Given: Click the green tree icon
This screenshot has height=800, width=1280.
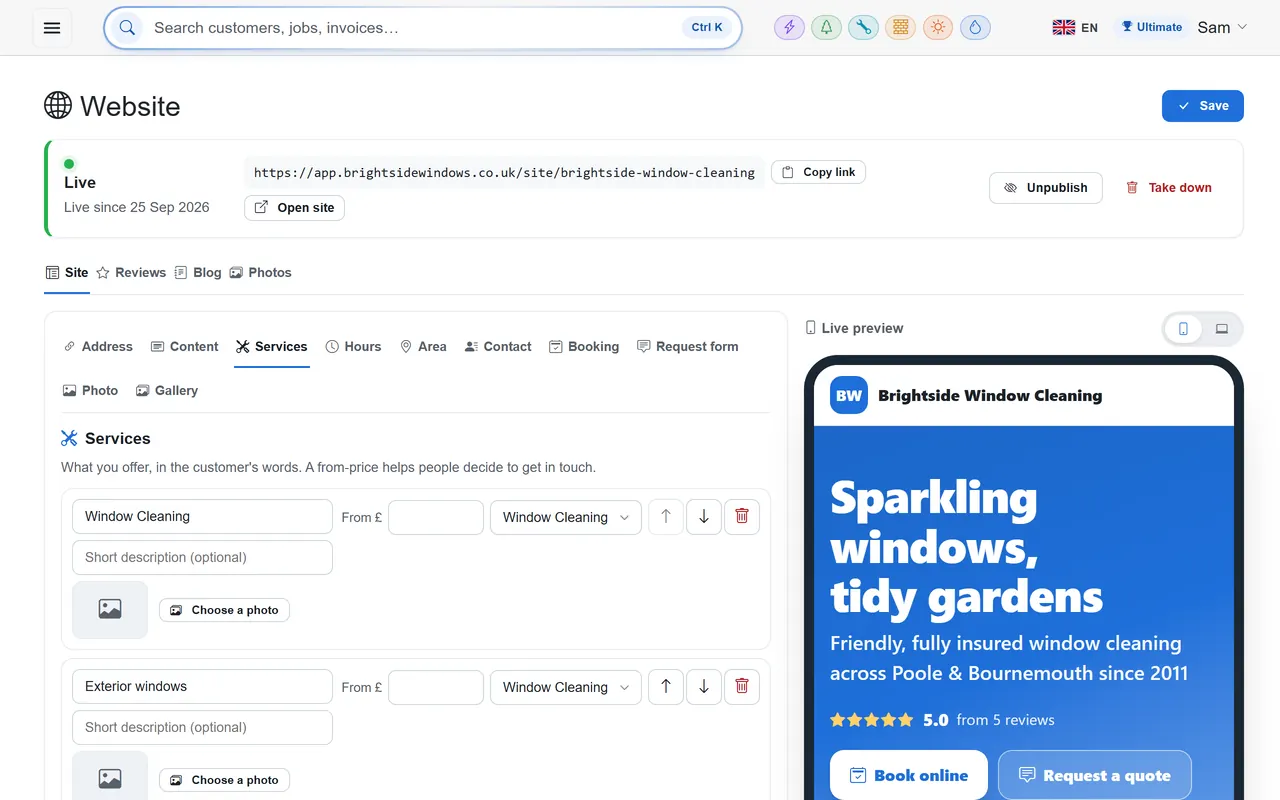Looking at the screenshot, I should (826, 28).
